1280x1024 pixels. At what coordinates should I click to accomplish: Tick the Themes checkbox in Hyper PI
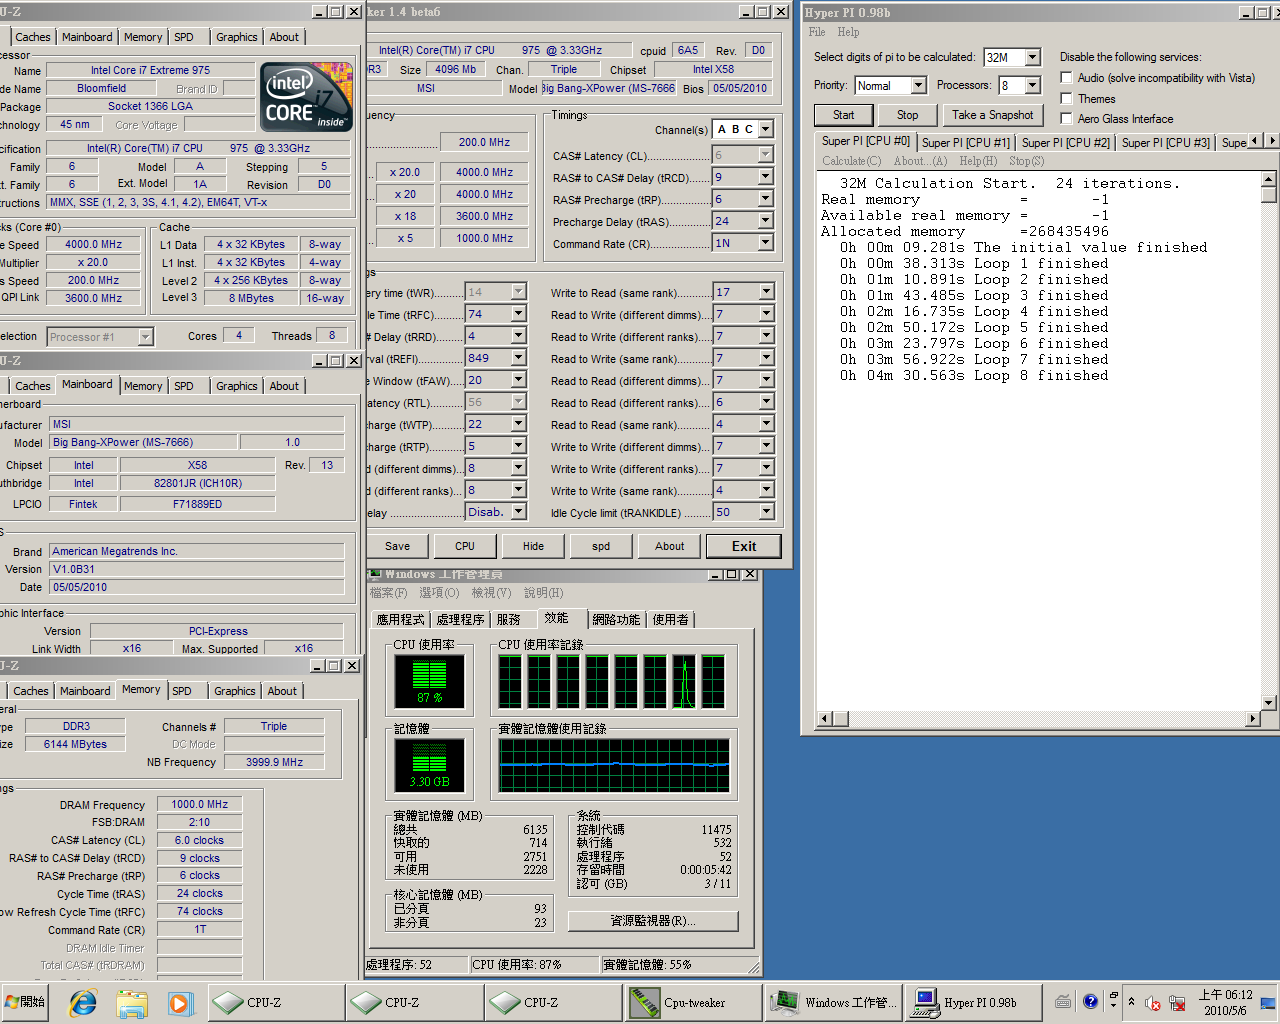[x=1066, y=98]
